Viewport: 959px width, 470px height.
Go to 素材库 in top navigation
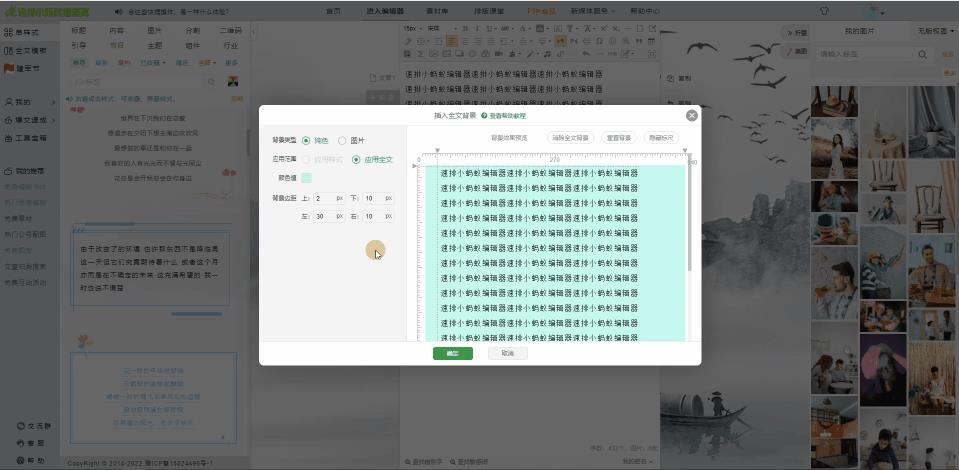[x=437, y=10]
